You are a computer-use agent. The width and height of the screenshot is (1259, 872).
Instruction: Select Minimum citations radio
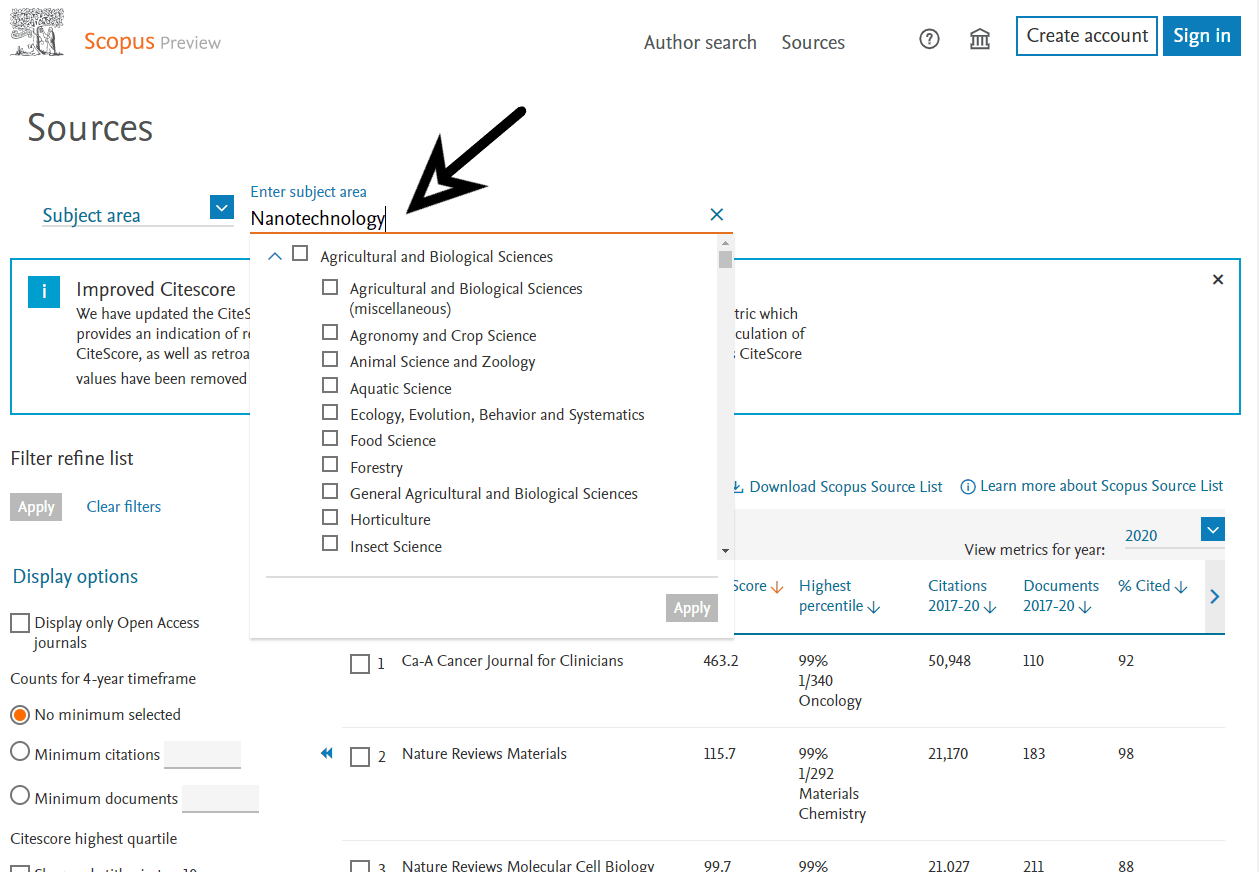20,752
